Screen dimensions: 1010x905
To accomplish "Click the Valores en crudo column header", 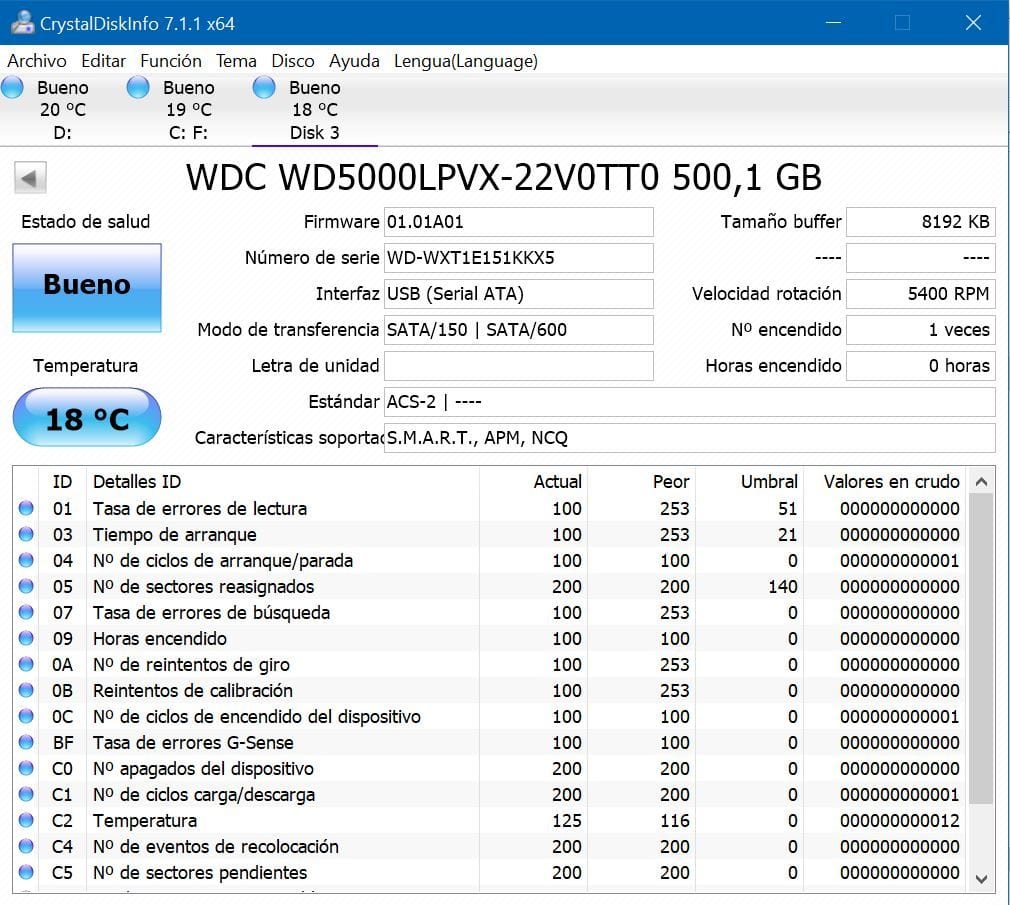I will [x=884, y=482].
